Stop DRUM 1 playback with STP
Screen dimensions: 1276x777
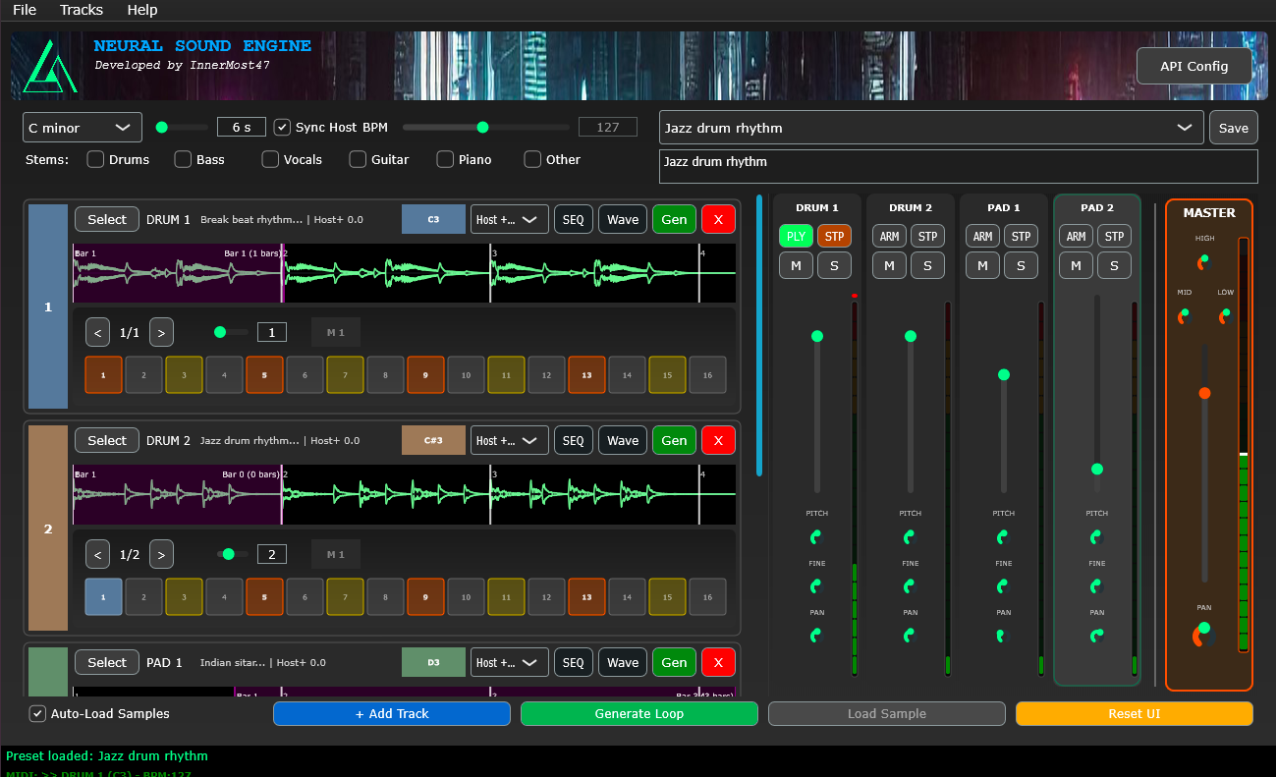click(834, 237)
